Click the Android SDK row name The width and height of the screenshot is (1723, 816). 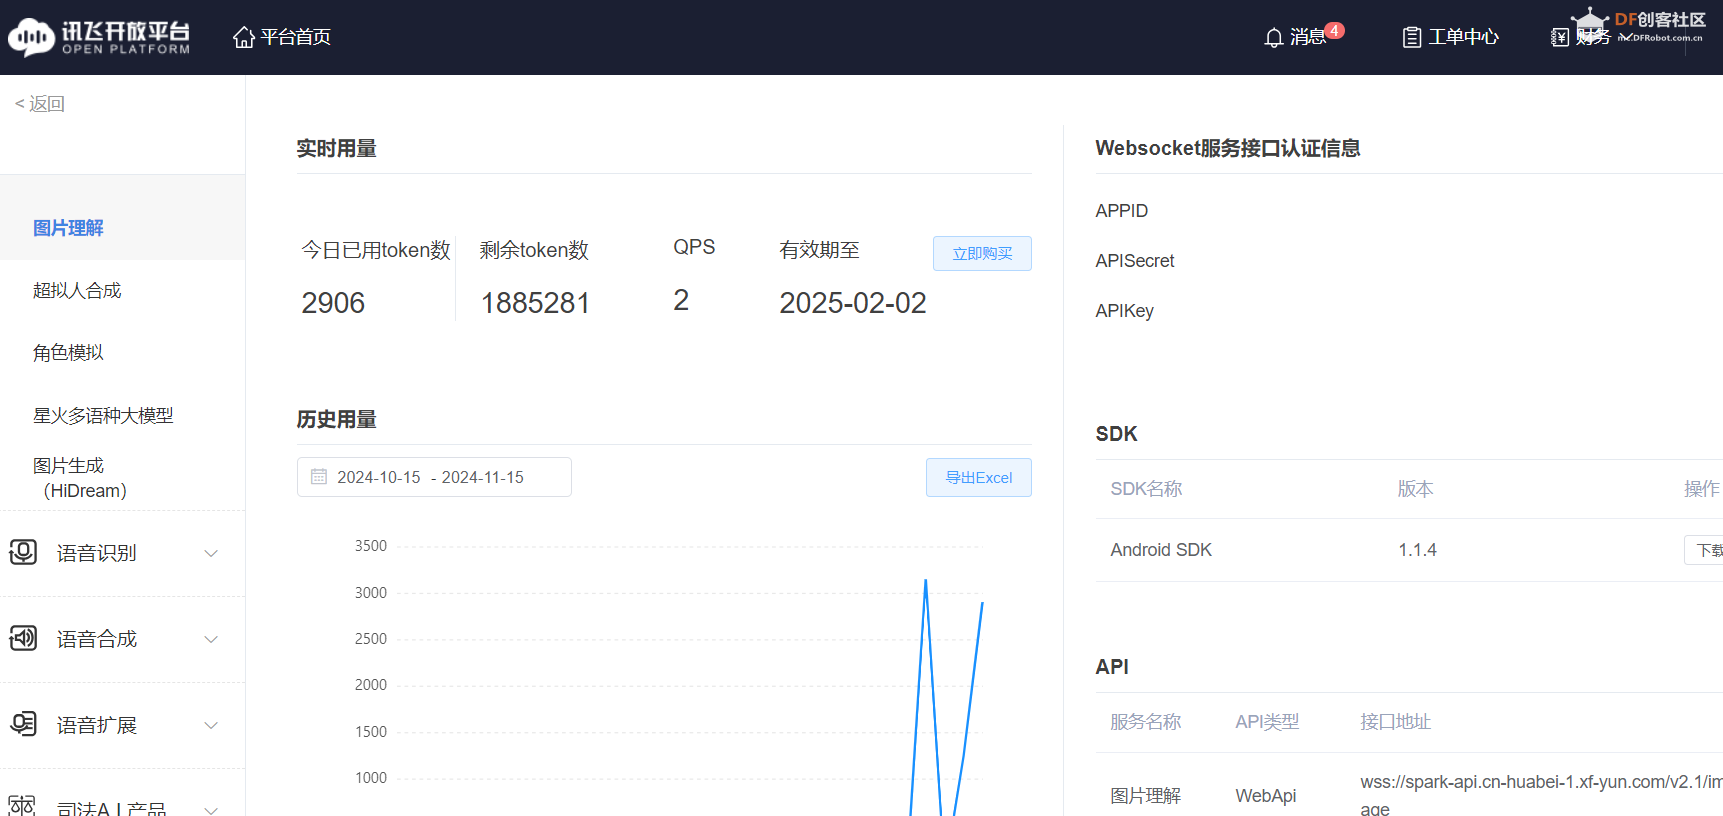pyautogui.click(x=1161, y=550)
